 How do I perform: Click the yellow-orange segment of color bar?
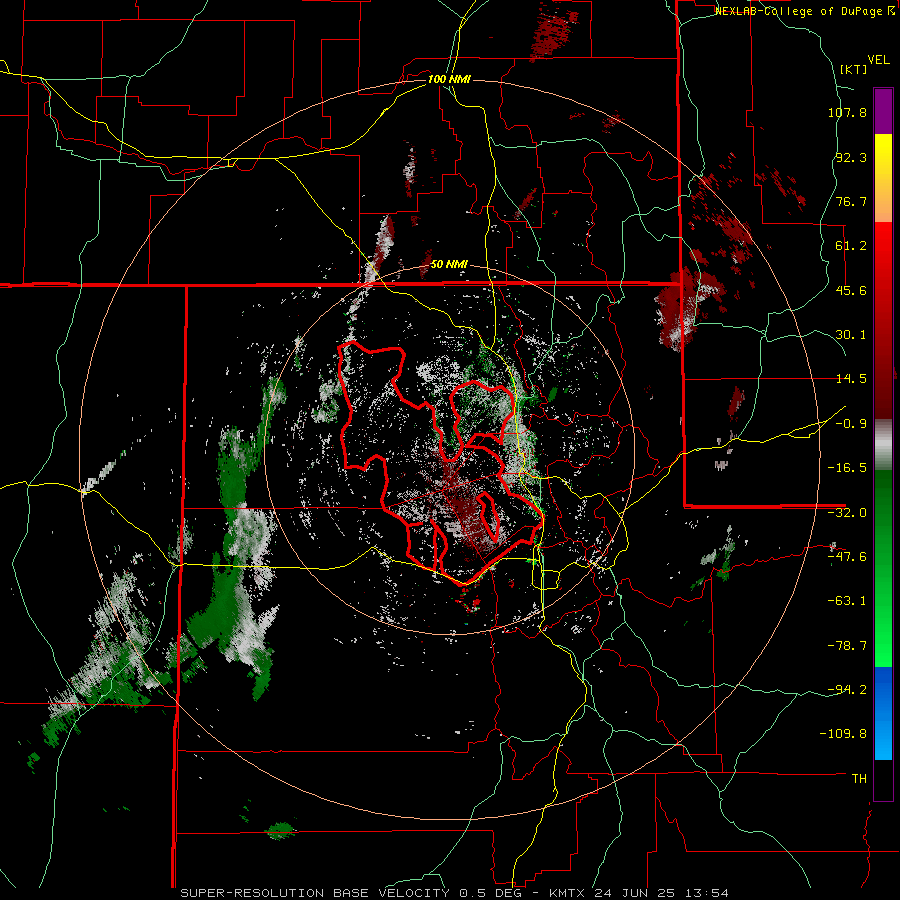point(883,178)
